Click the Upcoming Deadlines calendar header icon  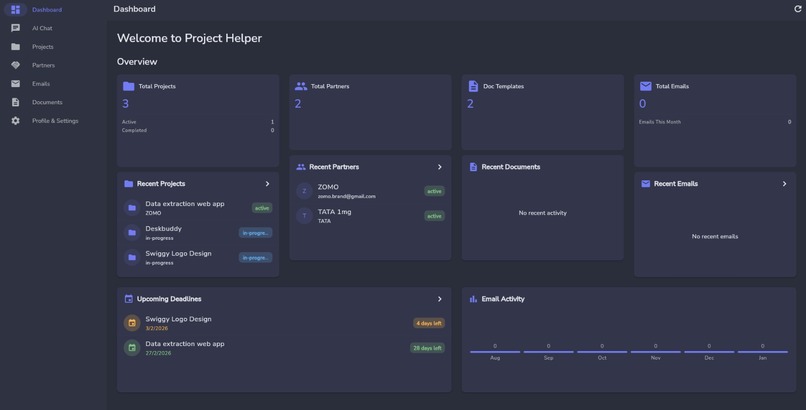coord(129,299)
